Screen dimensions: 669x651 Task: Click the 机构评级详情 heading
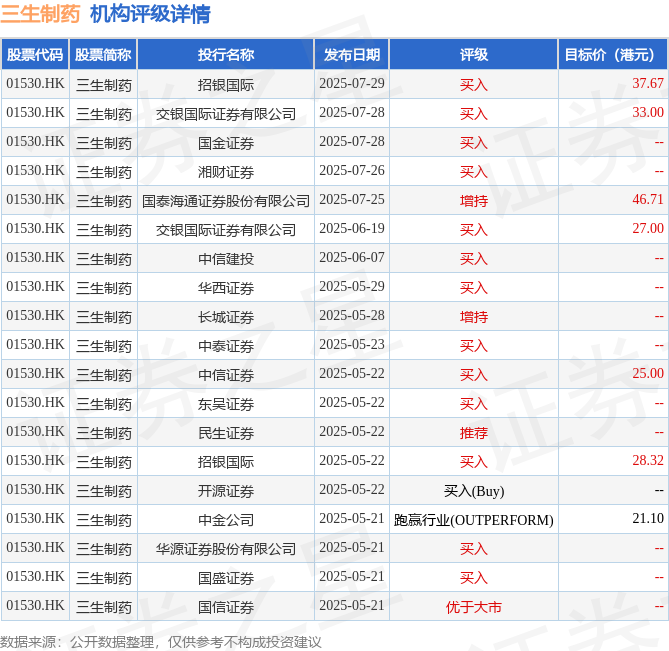coord(150,14)
